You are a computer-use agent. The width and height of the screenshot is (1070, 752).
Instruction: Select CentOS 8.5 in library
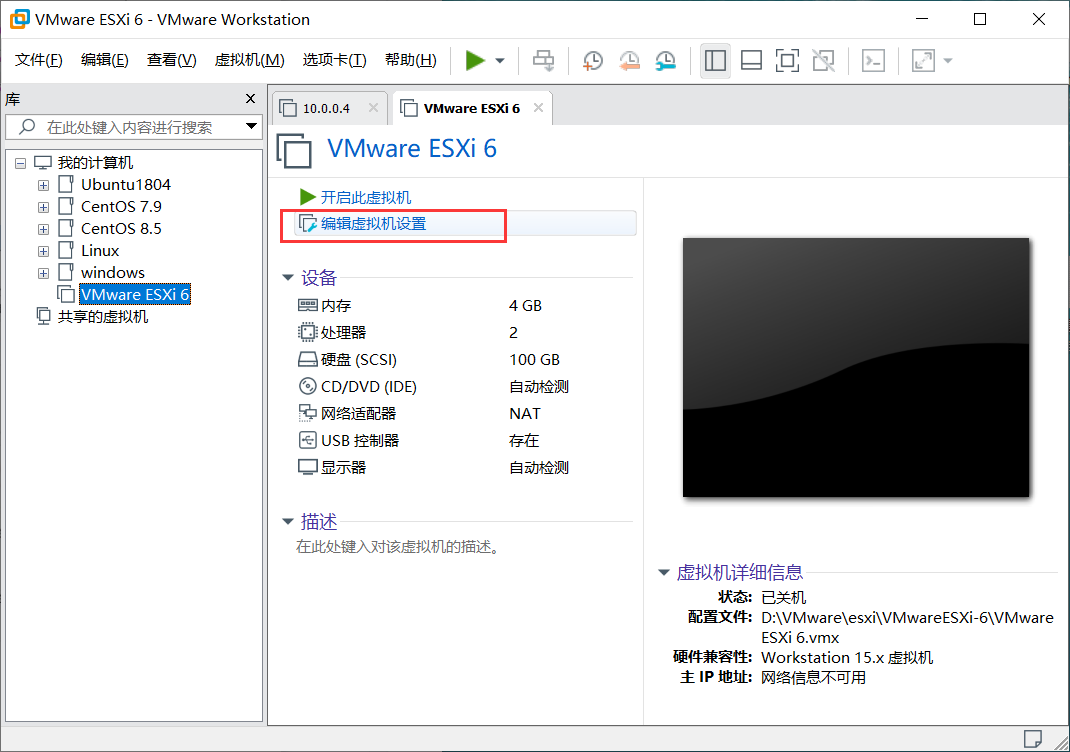(x=121, y=229)
